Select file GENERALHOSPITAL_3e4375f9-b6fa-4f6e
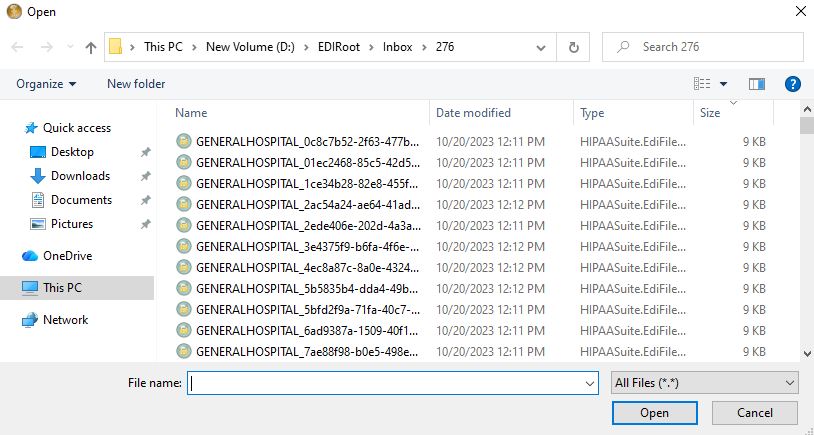Image resolution: width=814 pixels, height=435 pixels. coord(307,247)
